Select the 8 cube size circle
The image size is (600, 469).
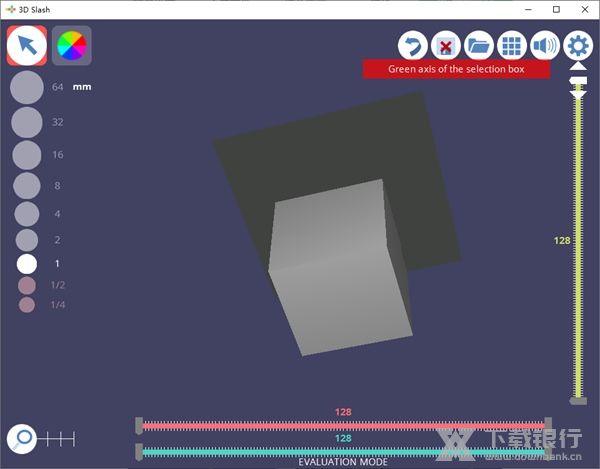coord(27,186)
